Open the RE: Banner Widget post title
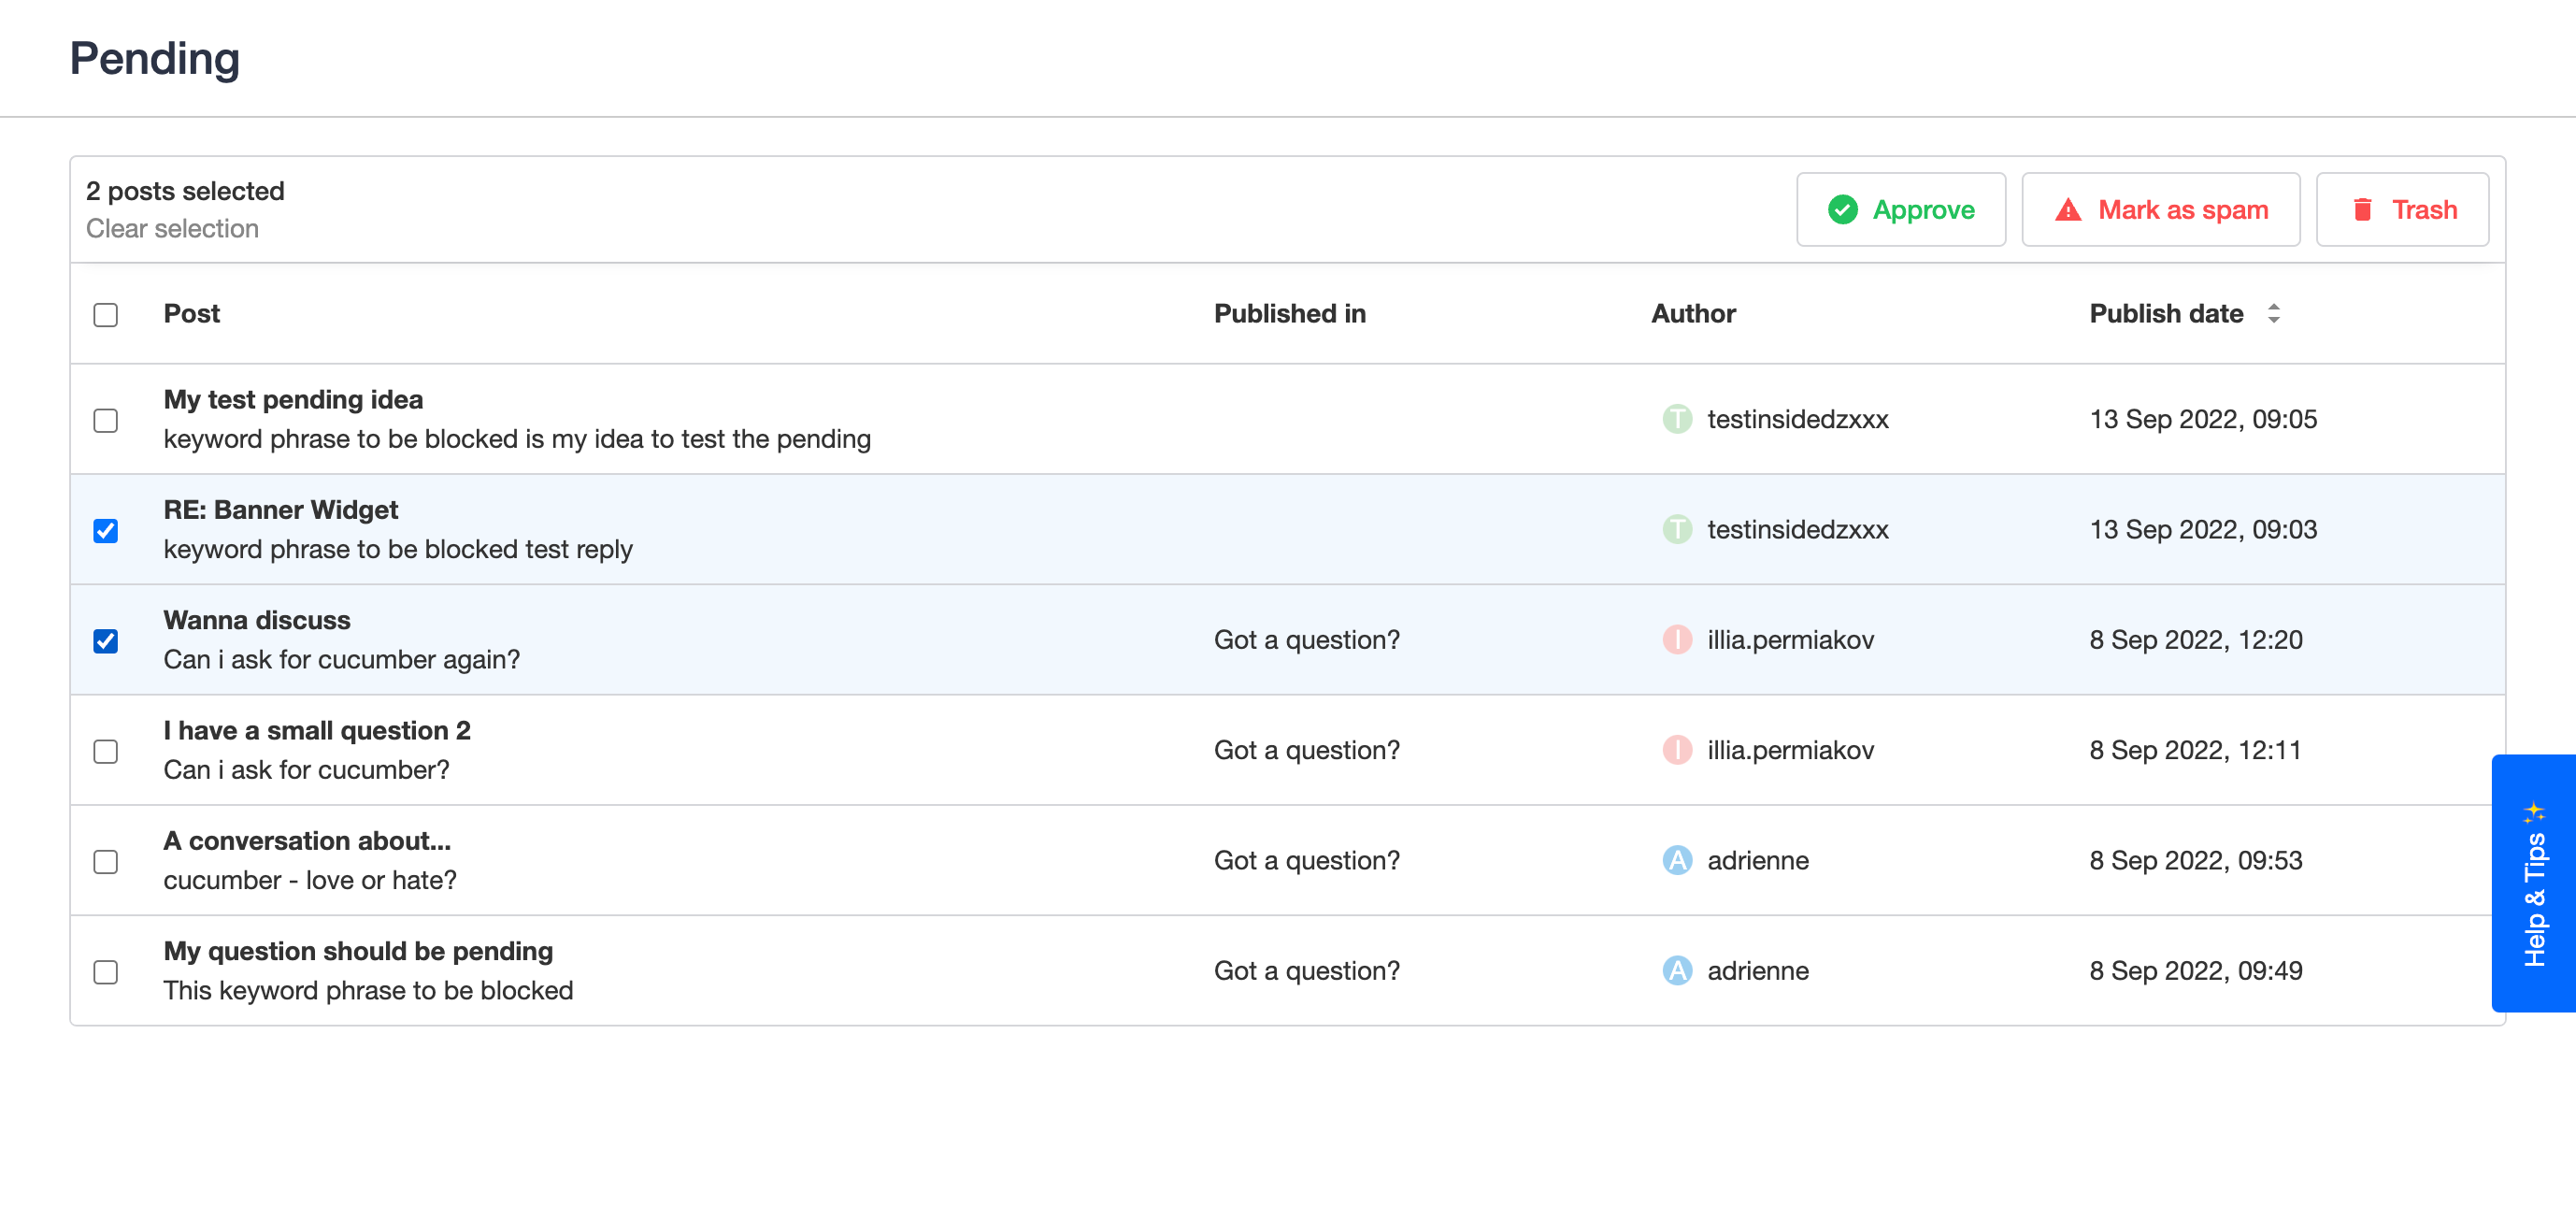This screenshot has width=2576, height=1221. (x=281, y=510)
